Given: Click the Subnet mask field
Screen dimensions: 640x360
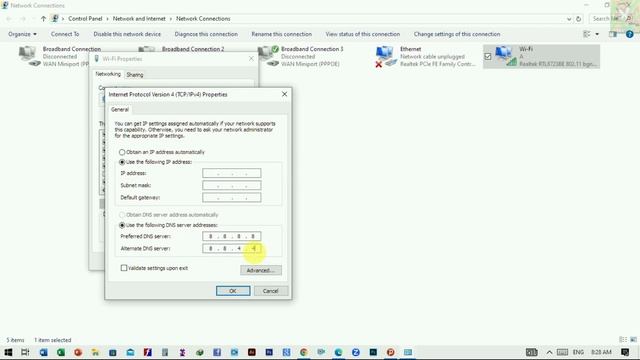Looking at the screenshot, I should [x=231, y=185].
